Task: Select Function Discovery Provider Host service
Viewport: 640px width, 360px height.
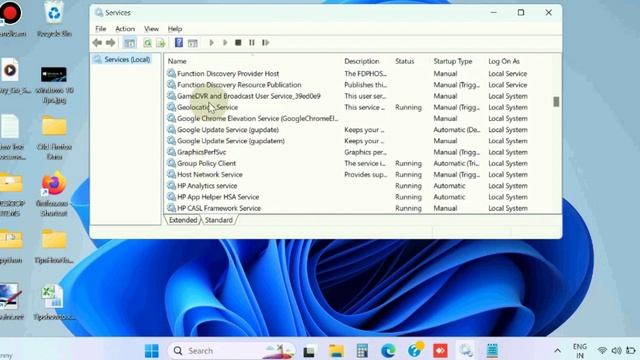Action: click(348, 74)
